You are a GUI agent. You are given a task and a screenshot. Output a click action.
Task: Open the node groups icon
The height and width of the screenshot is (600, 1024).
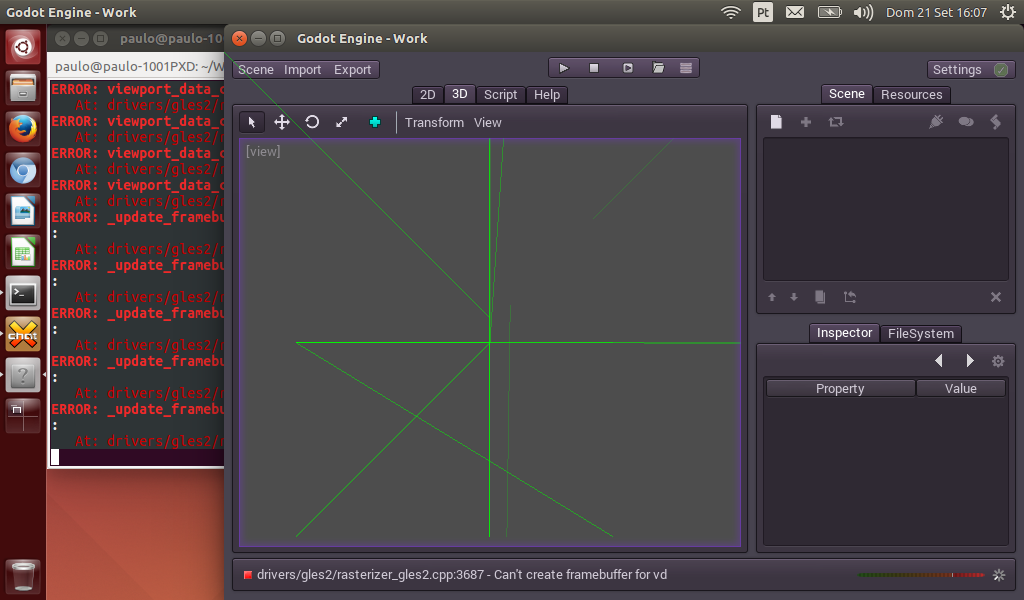966,122
